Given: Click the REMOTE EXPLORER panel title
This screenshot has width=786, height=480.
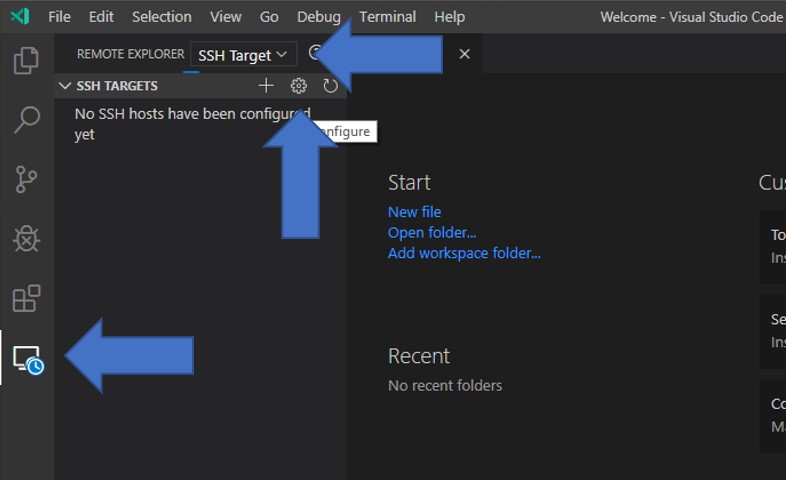Looking at the screenshot, I should (130, 54).
